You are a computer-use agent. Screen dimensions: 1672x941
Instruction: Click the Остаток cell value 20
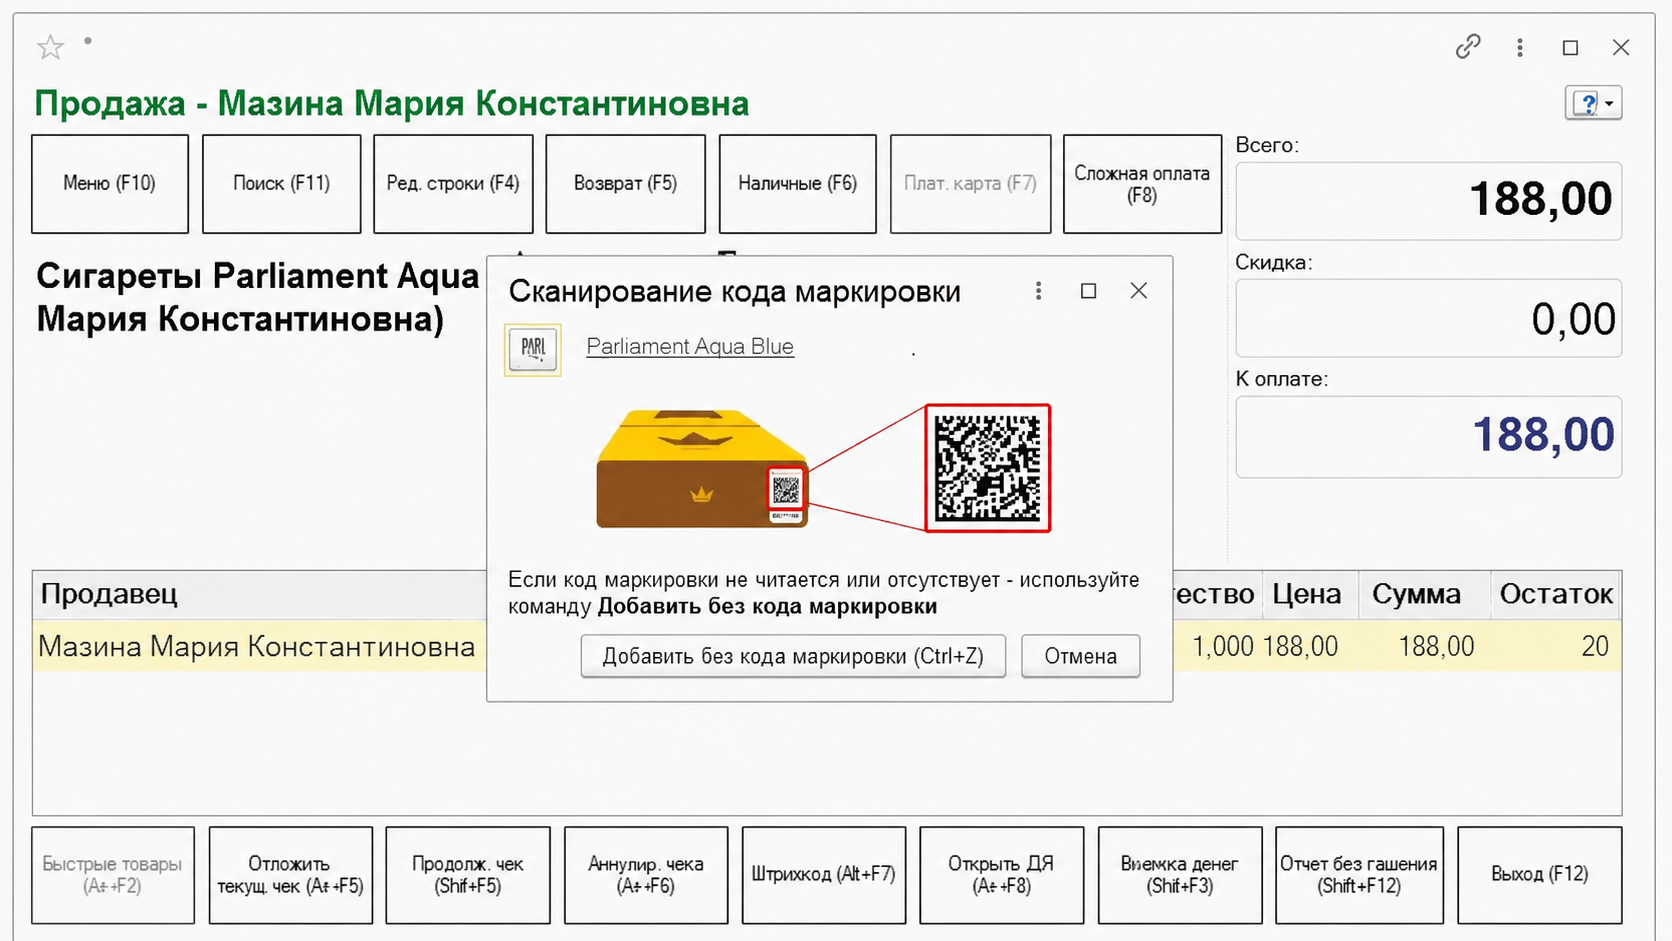(1595, 646)
